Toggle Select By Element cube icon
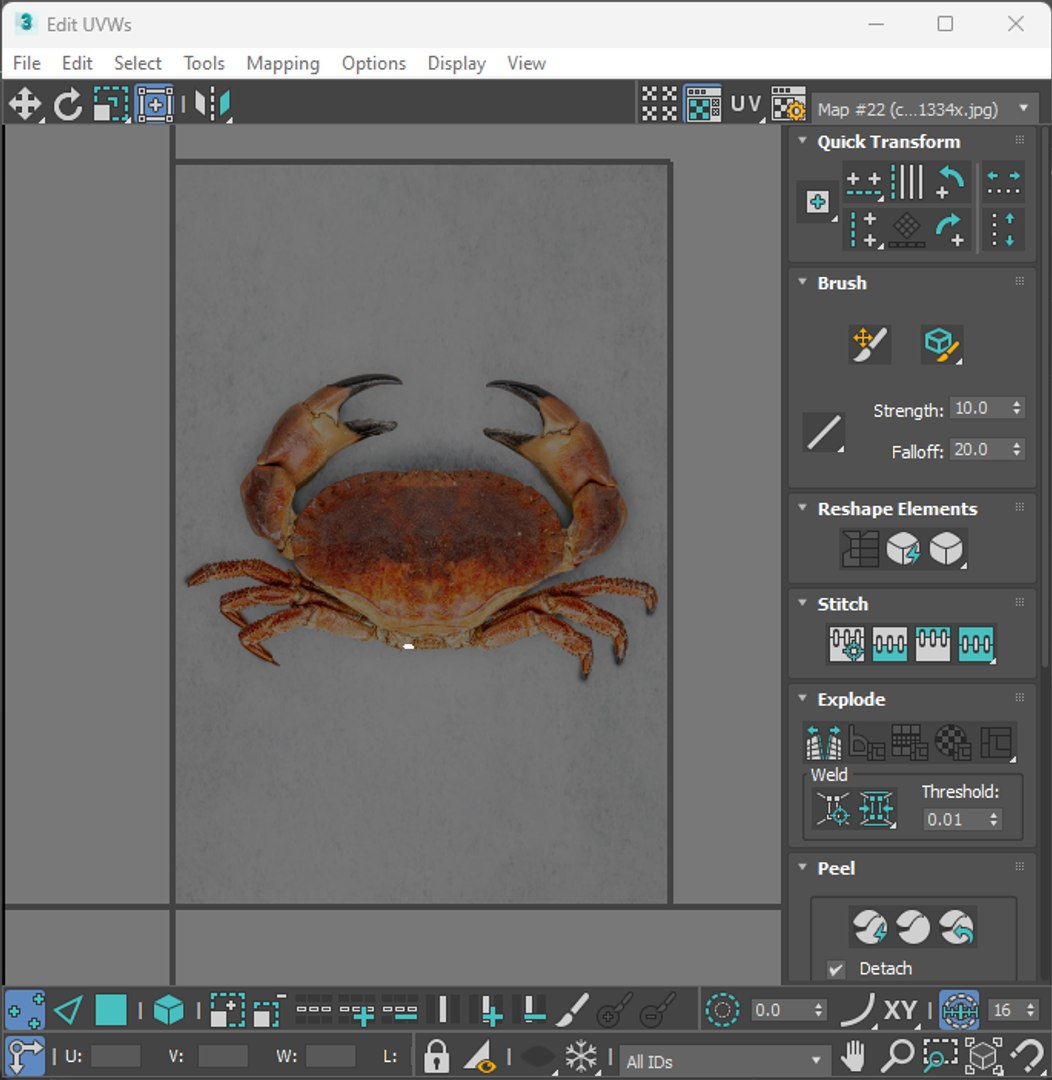Viewport: 1052px width, 1080px height. (168, 1010)
